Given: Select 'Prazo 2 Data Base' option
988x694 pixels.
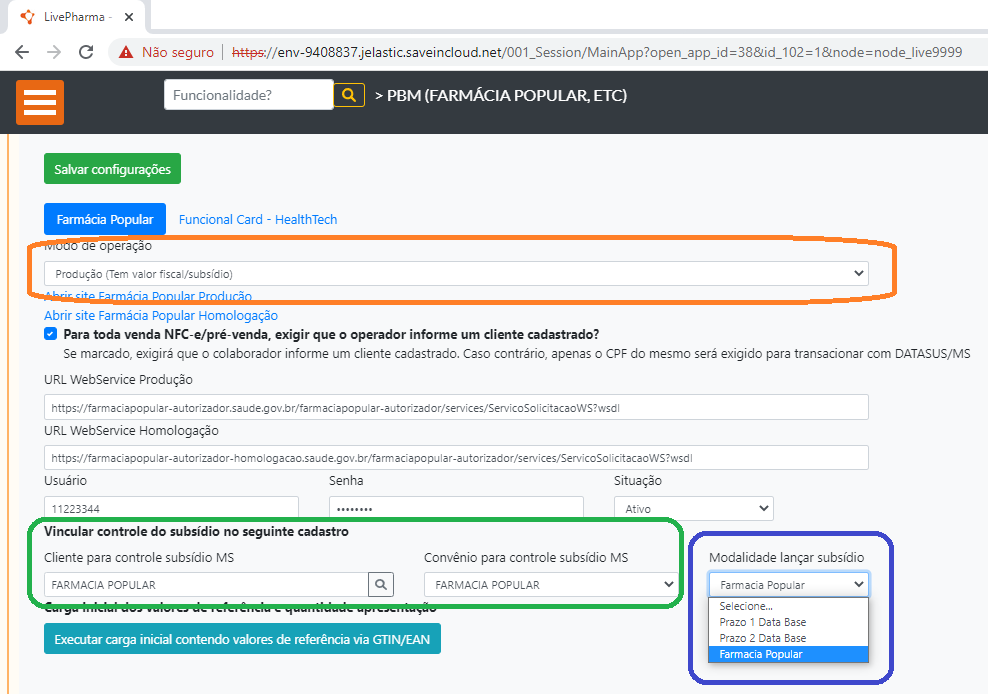Looking at the screenshot, I should coord(762,638).
